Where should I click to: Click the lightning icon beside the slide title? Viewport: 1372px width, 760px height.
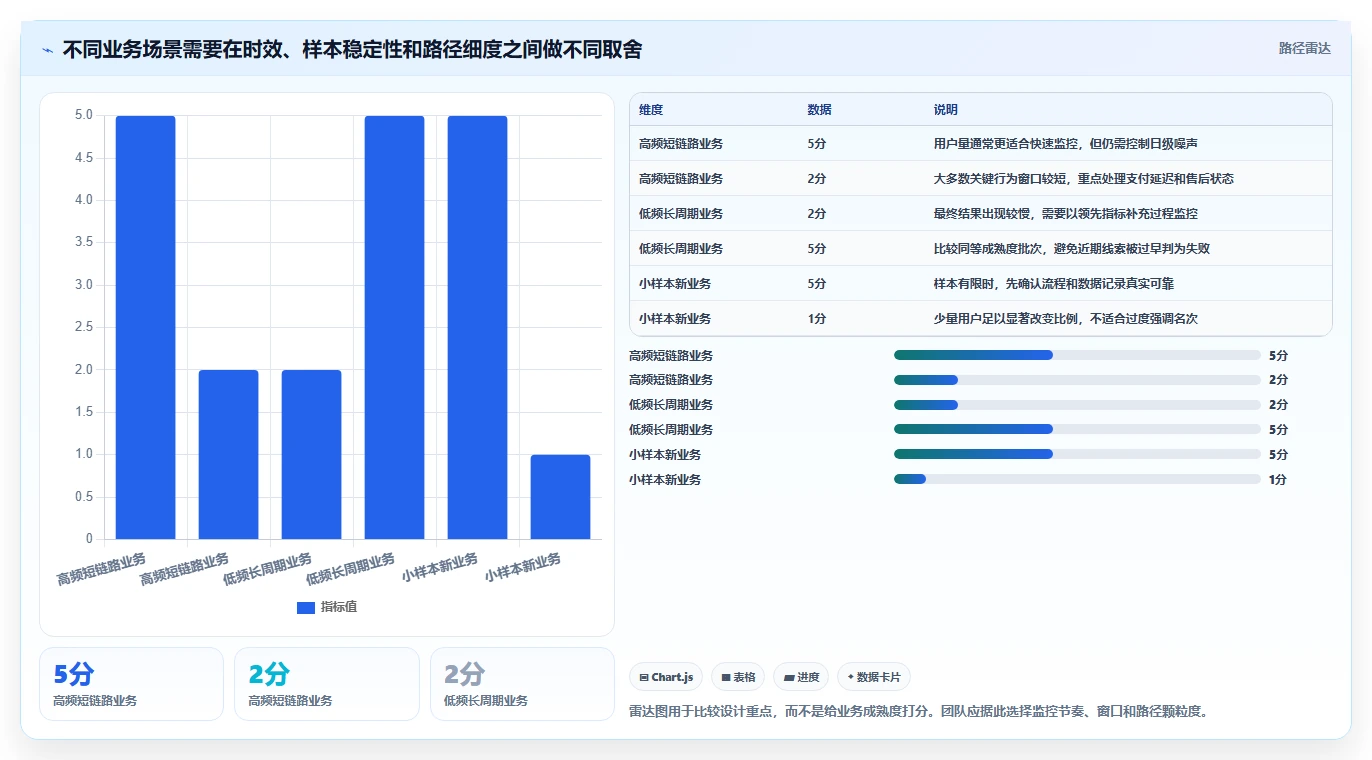tap(48, 49)
